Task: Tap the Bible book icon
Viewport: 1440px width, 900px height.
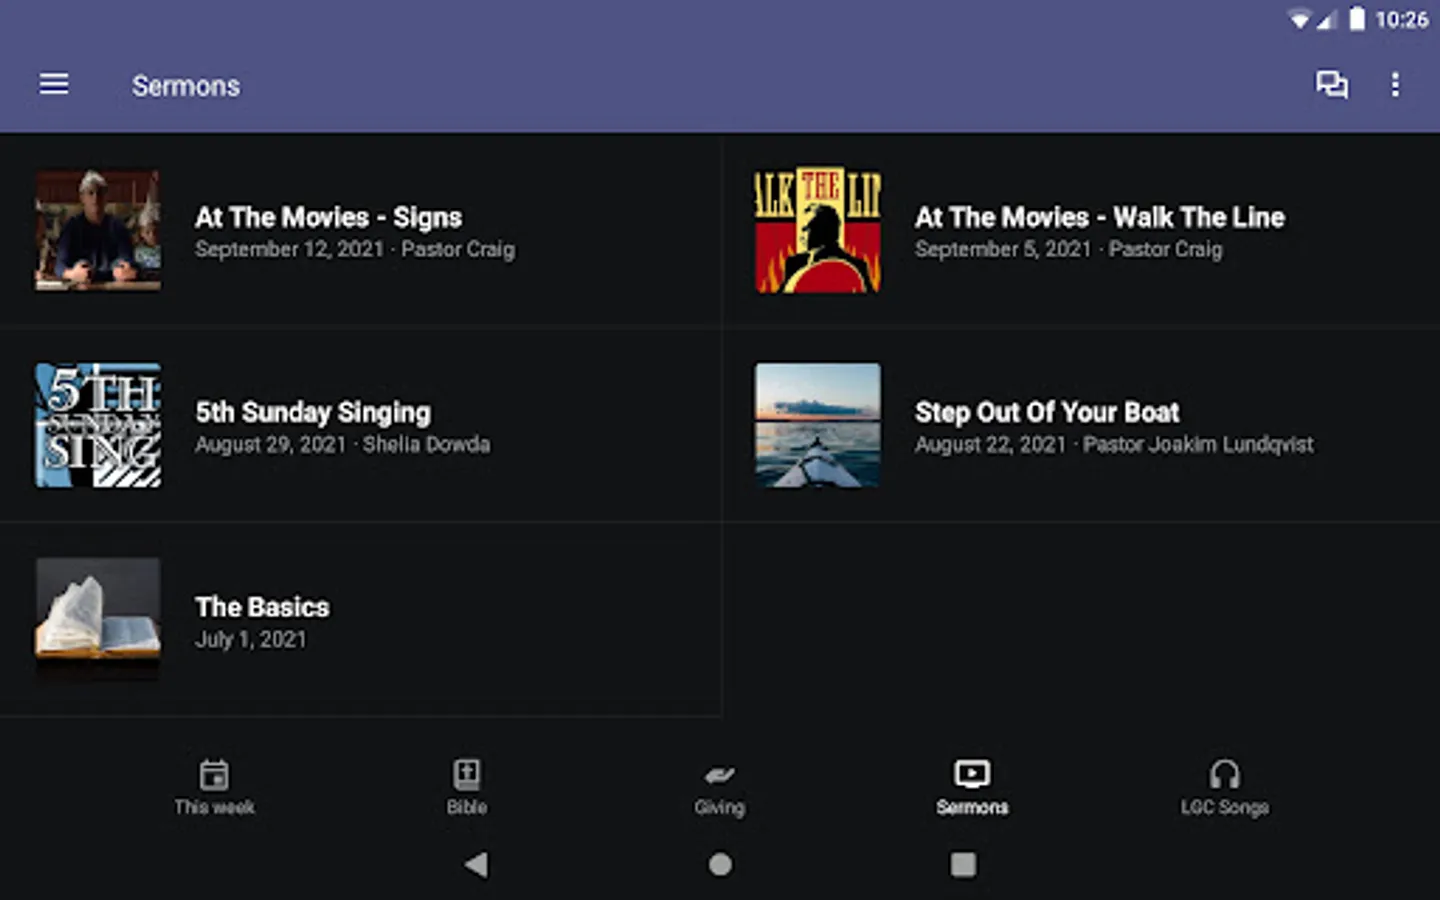Action: tap(467, 775)
